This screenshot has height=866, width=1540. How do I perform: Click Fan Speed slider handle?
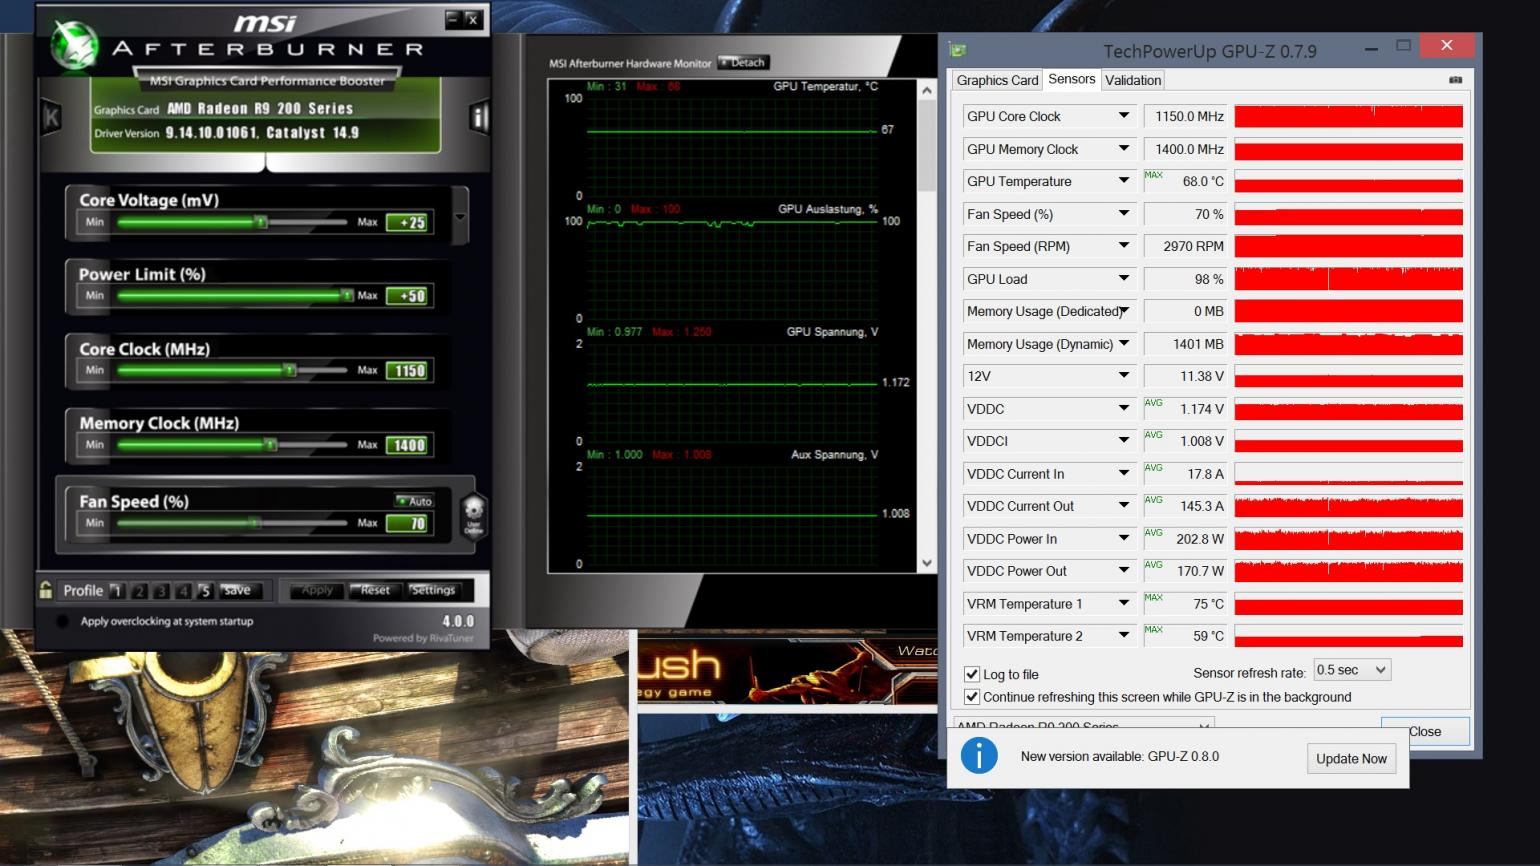[254, 522]
